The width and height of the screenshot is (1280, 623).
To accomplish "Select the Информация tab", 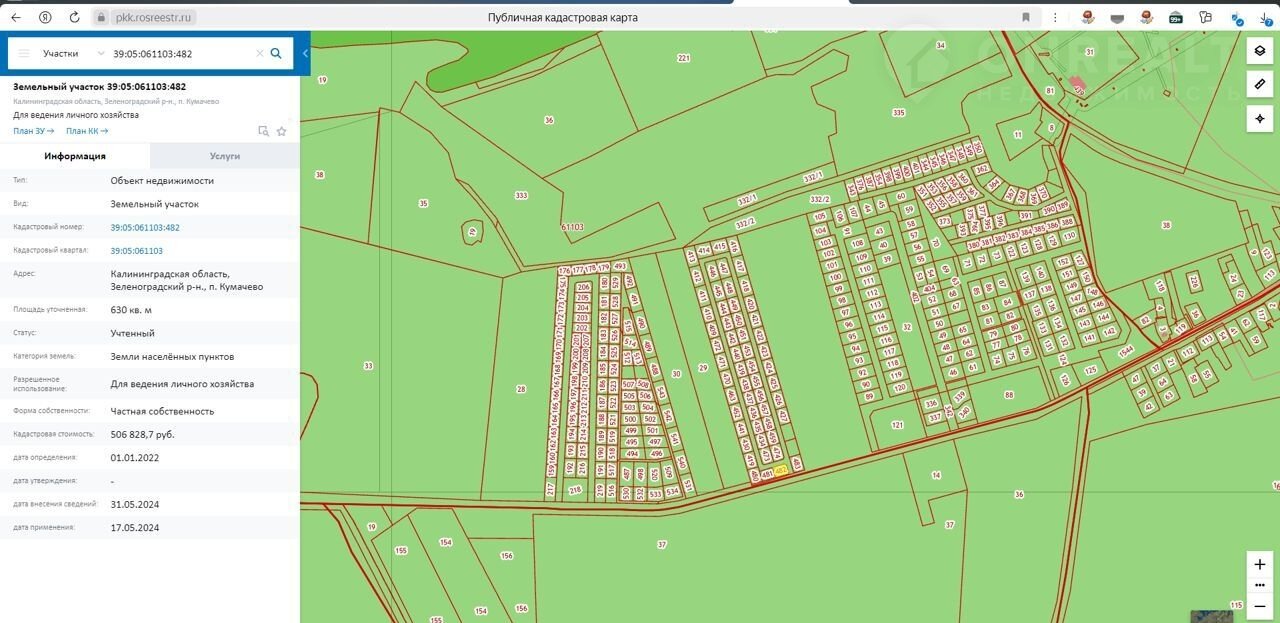I will coord(75,156).
